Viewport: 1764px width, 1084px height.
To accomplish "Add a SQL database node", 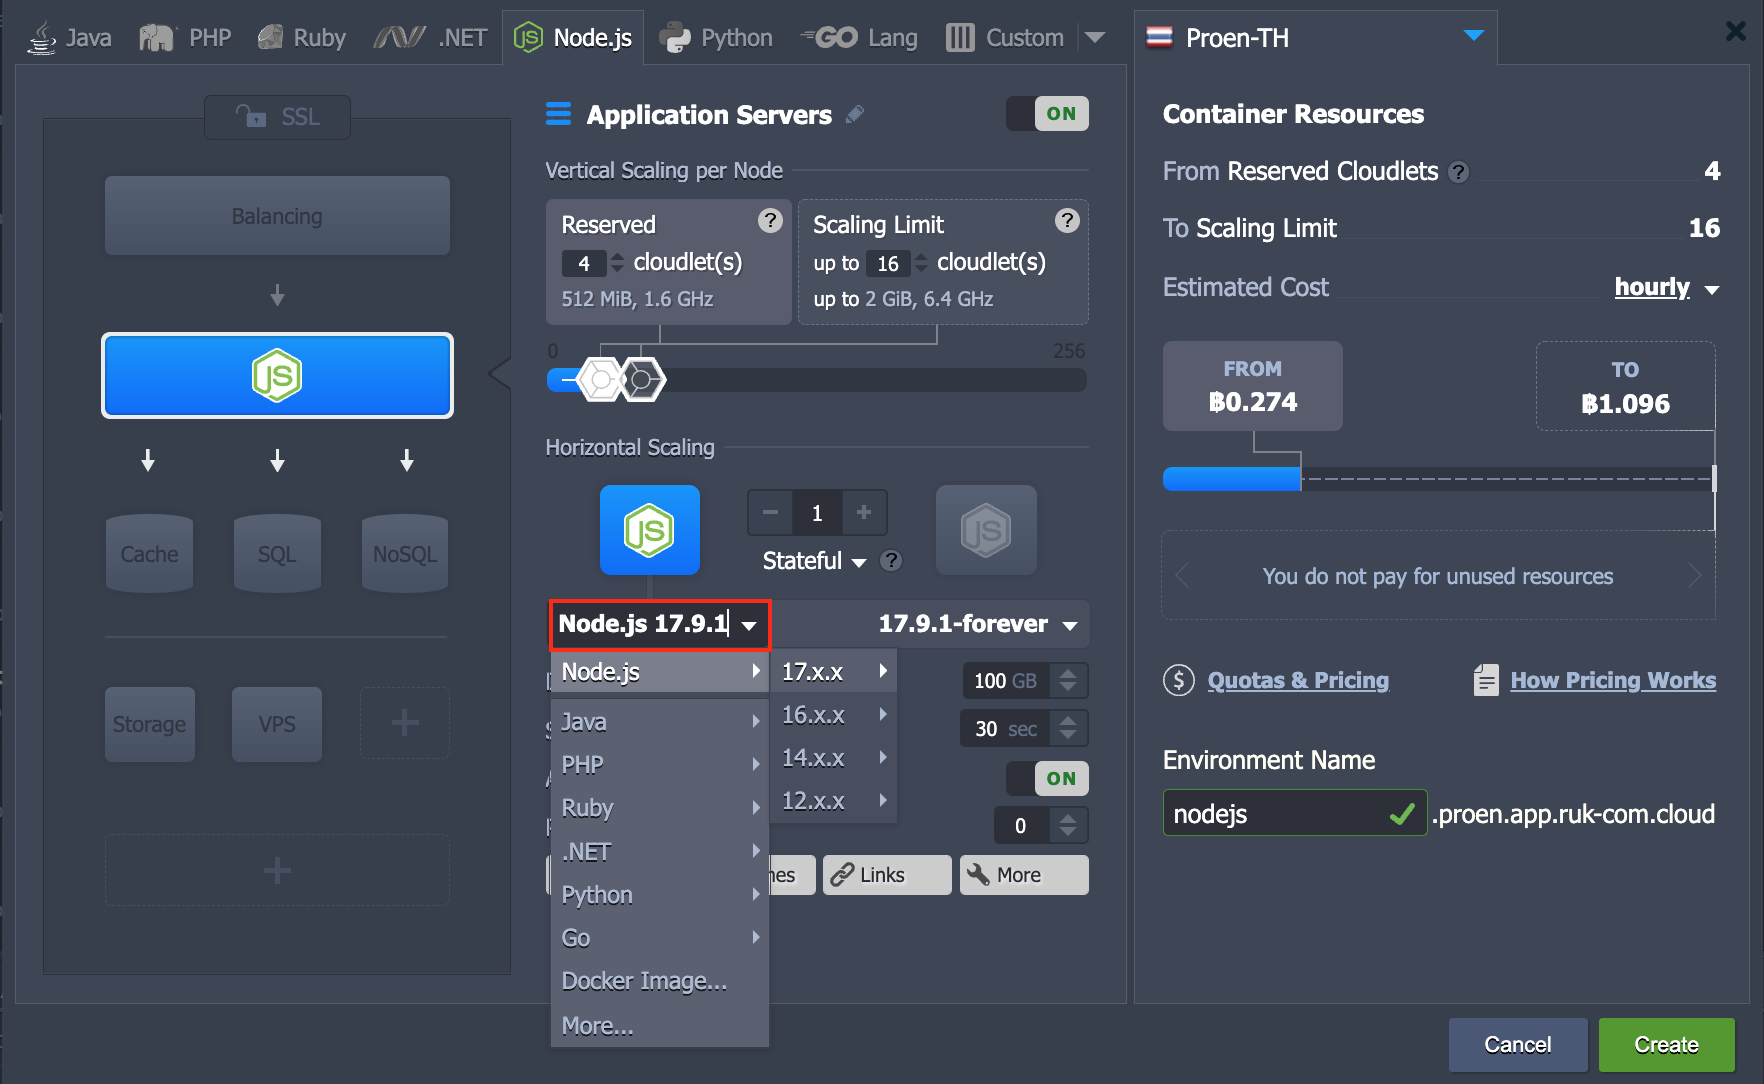I will pyautogui.click(x=277, y=554).
